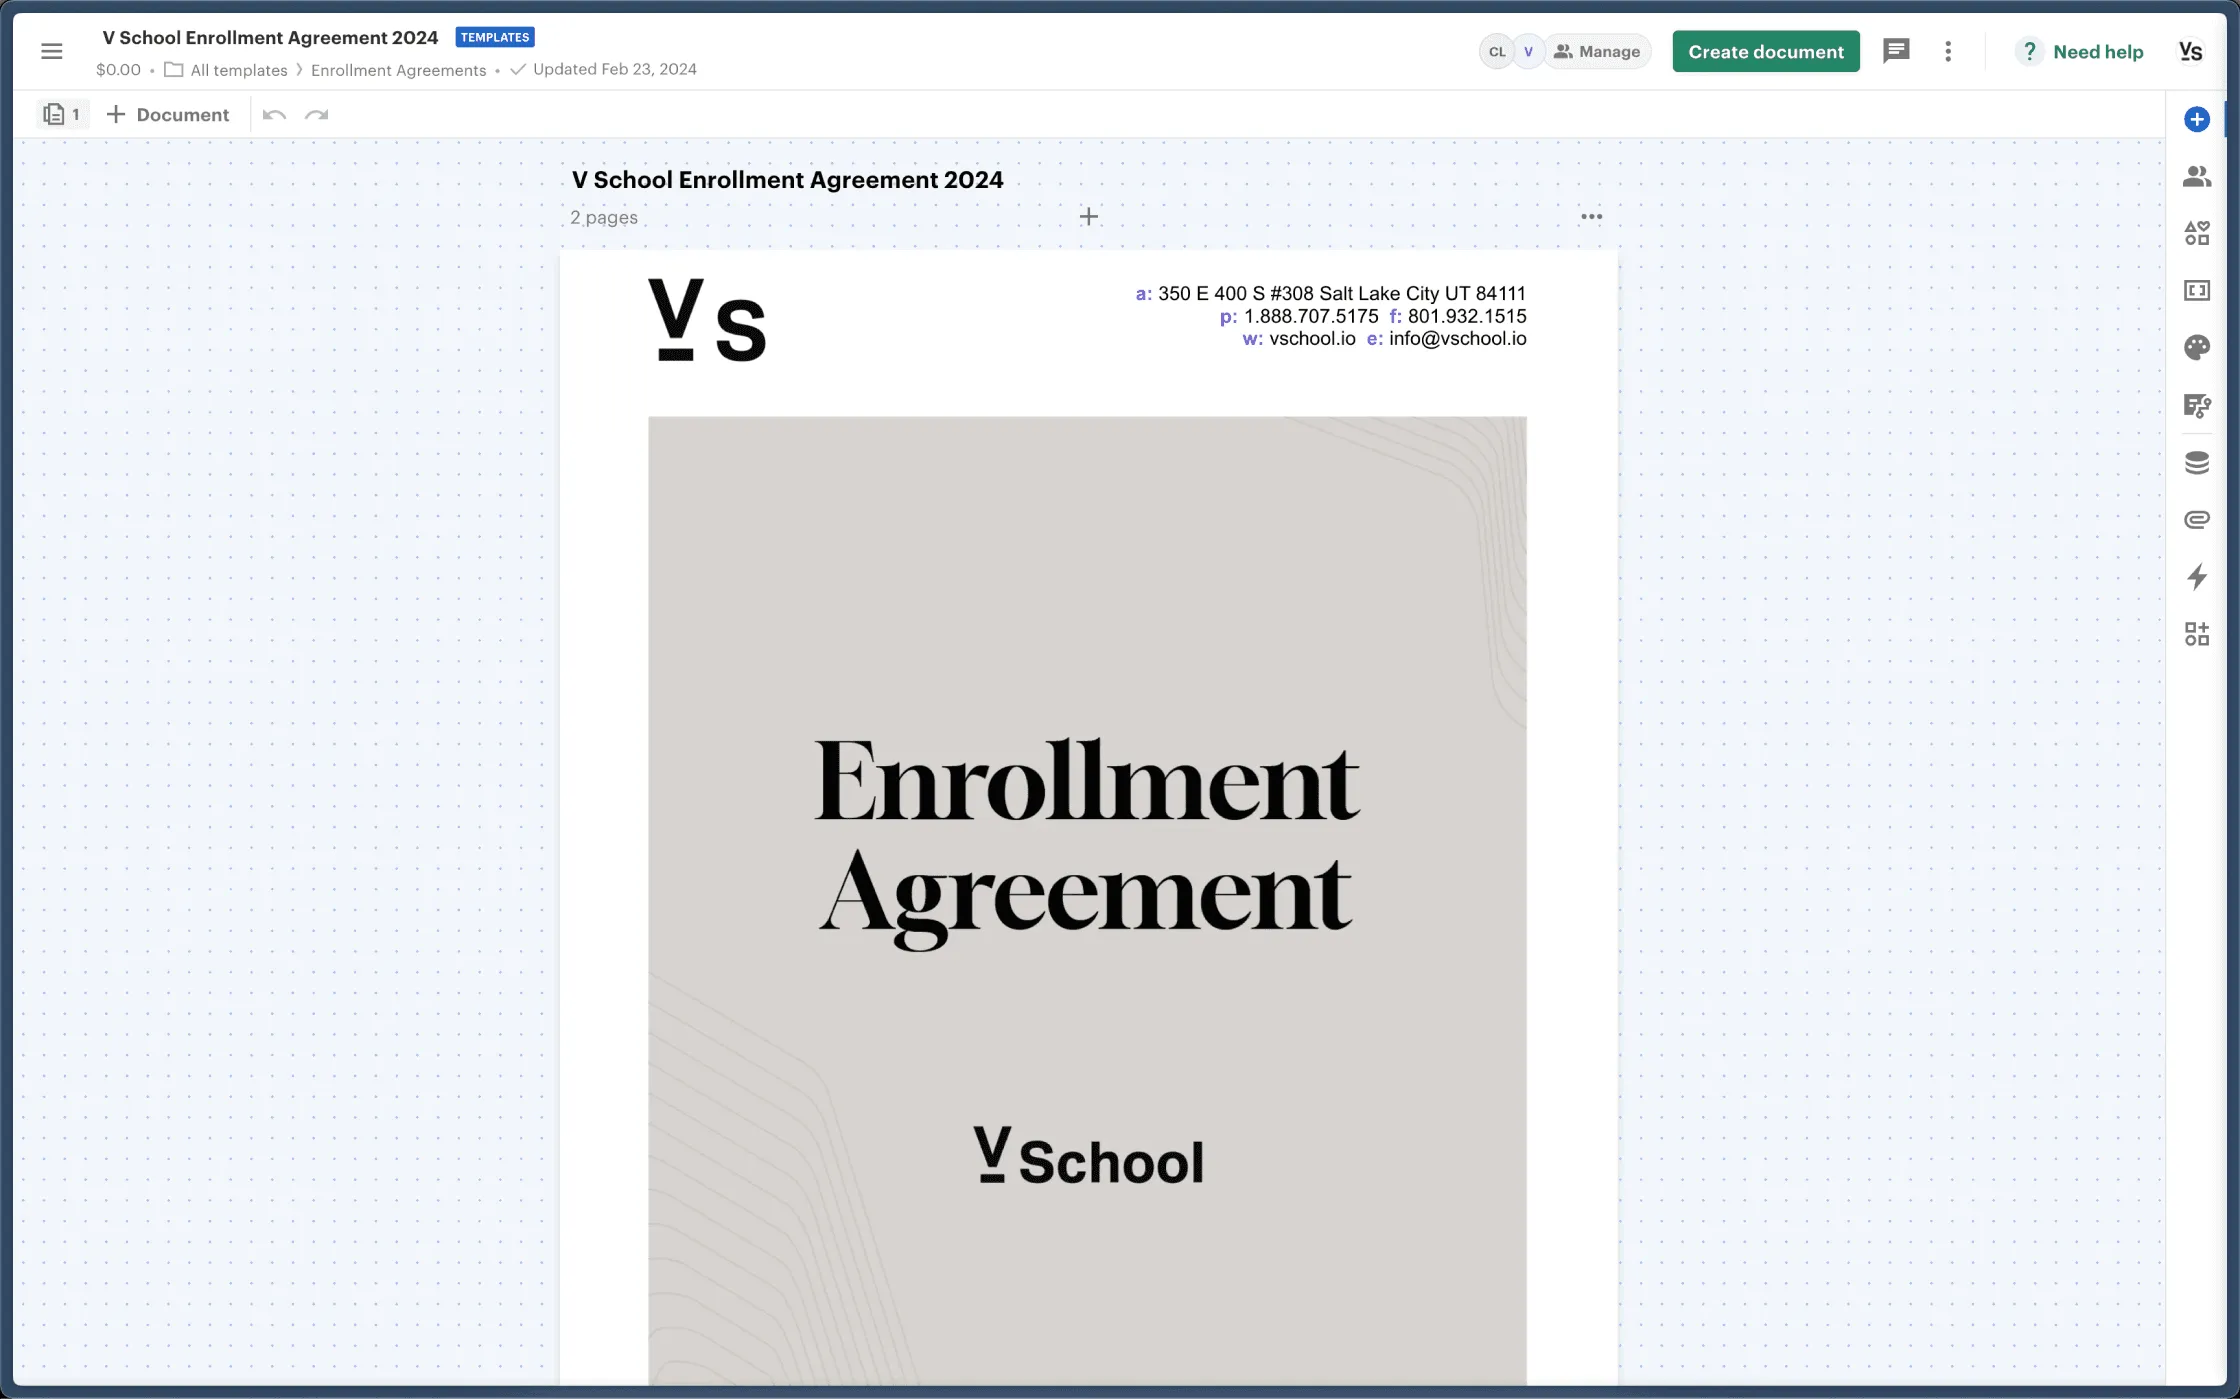
Task: Click the TEMPLATES badge
Action: coord(495,37)
